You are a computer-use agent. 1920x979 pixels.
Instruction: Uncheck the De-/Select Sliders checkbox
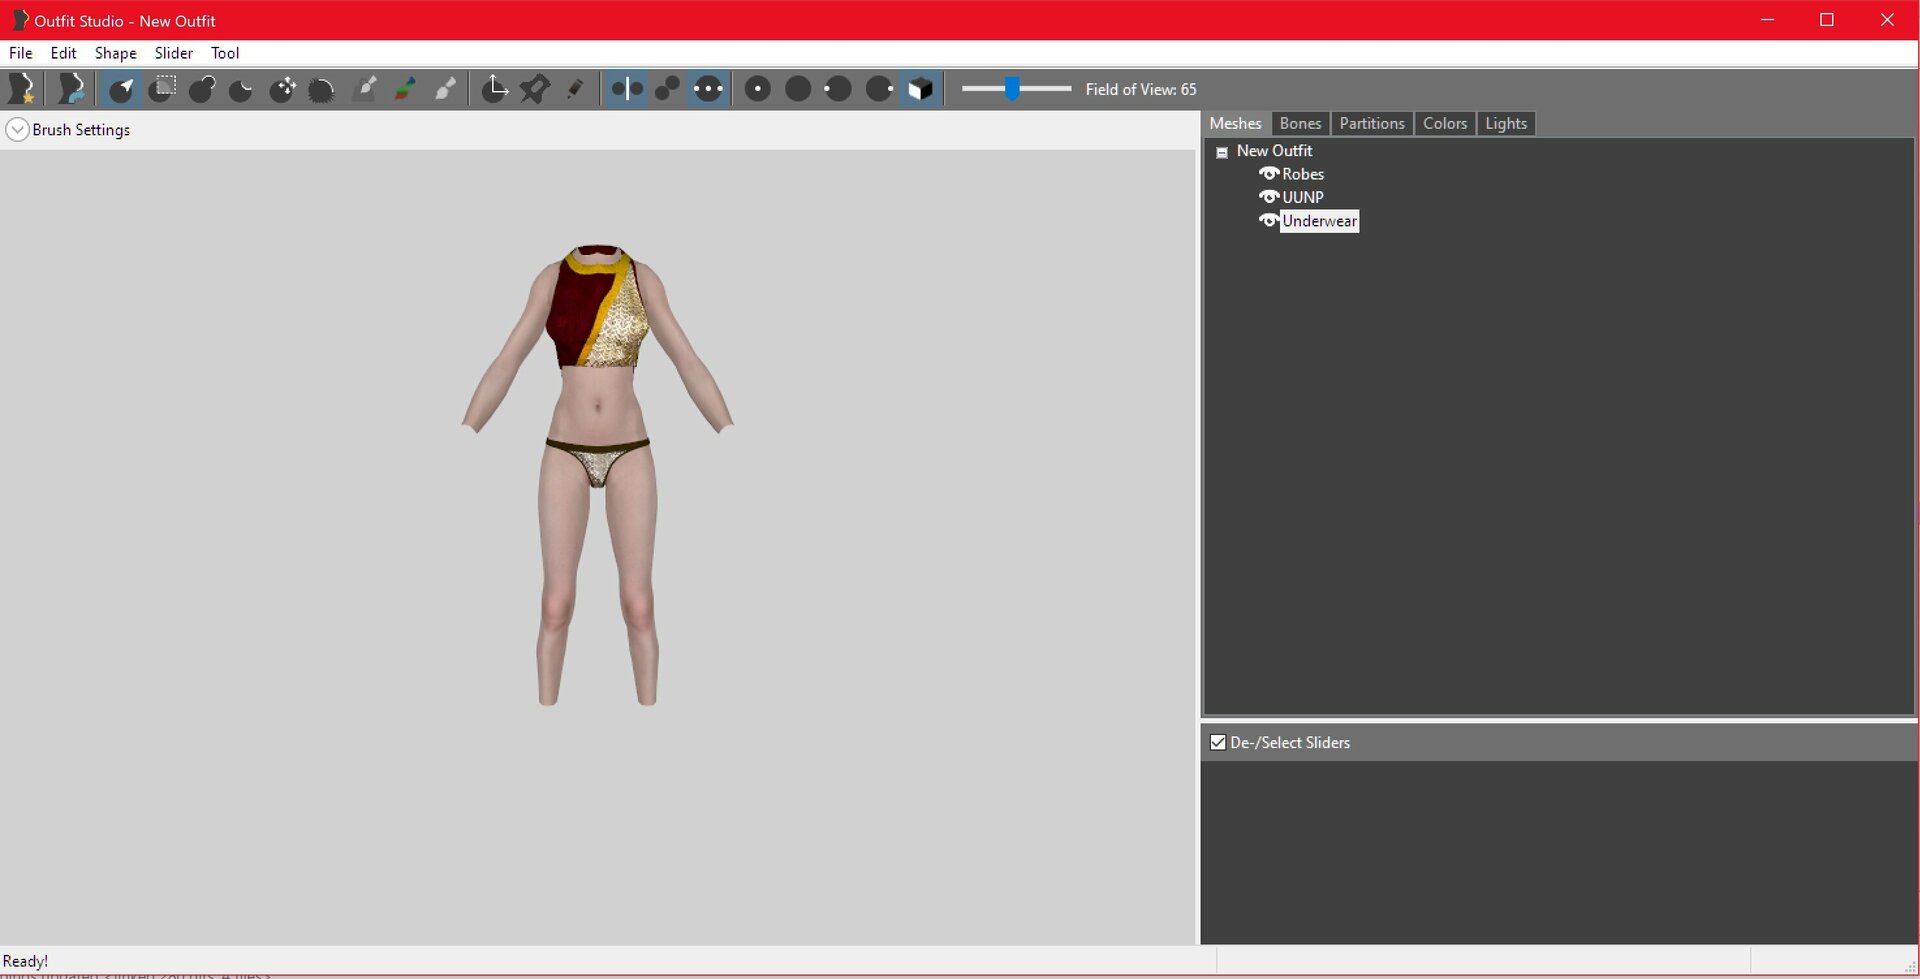point(1218,742)
